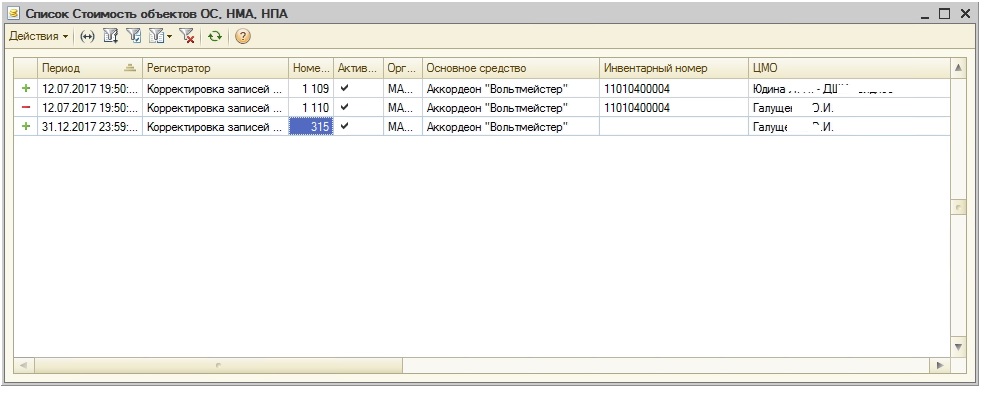Disable filter with the red cross funnel
Image resolution: width=985 pixels, height=393 pixels.
(x=187, y=36)
